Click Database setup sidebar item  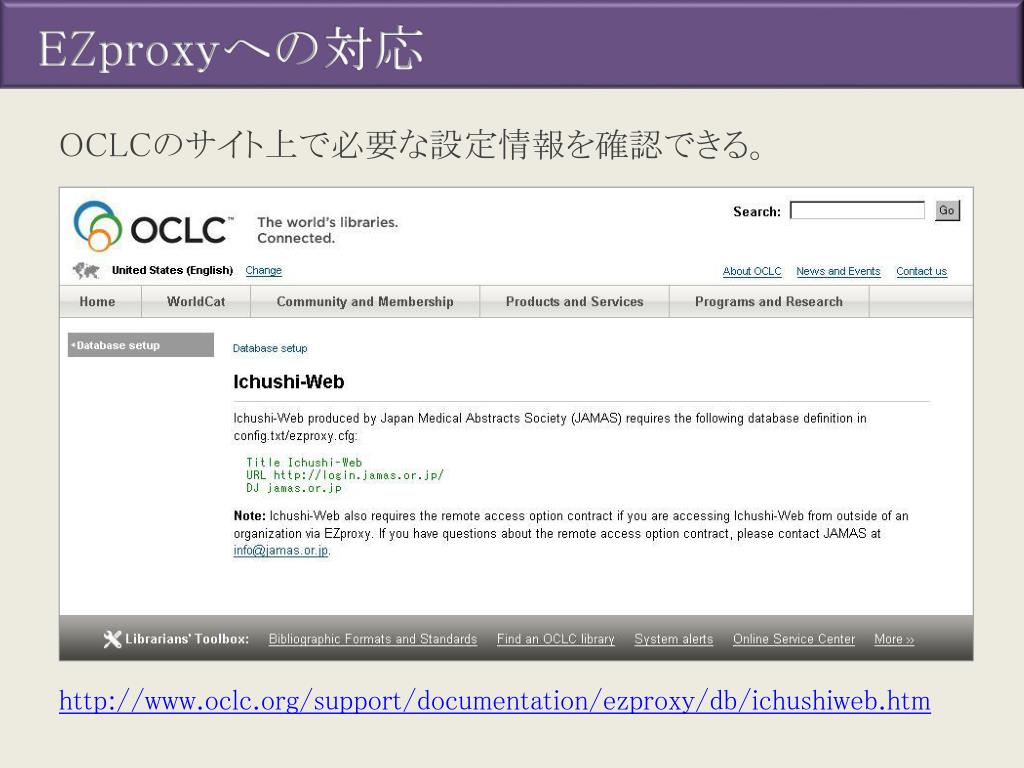click(x=141, y=345)
